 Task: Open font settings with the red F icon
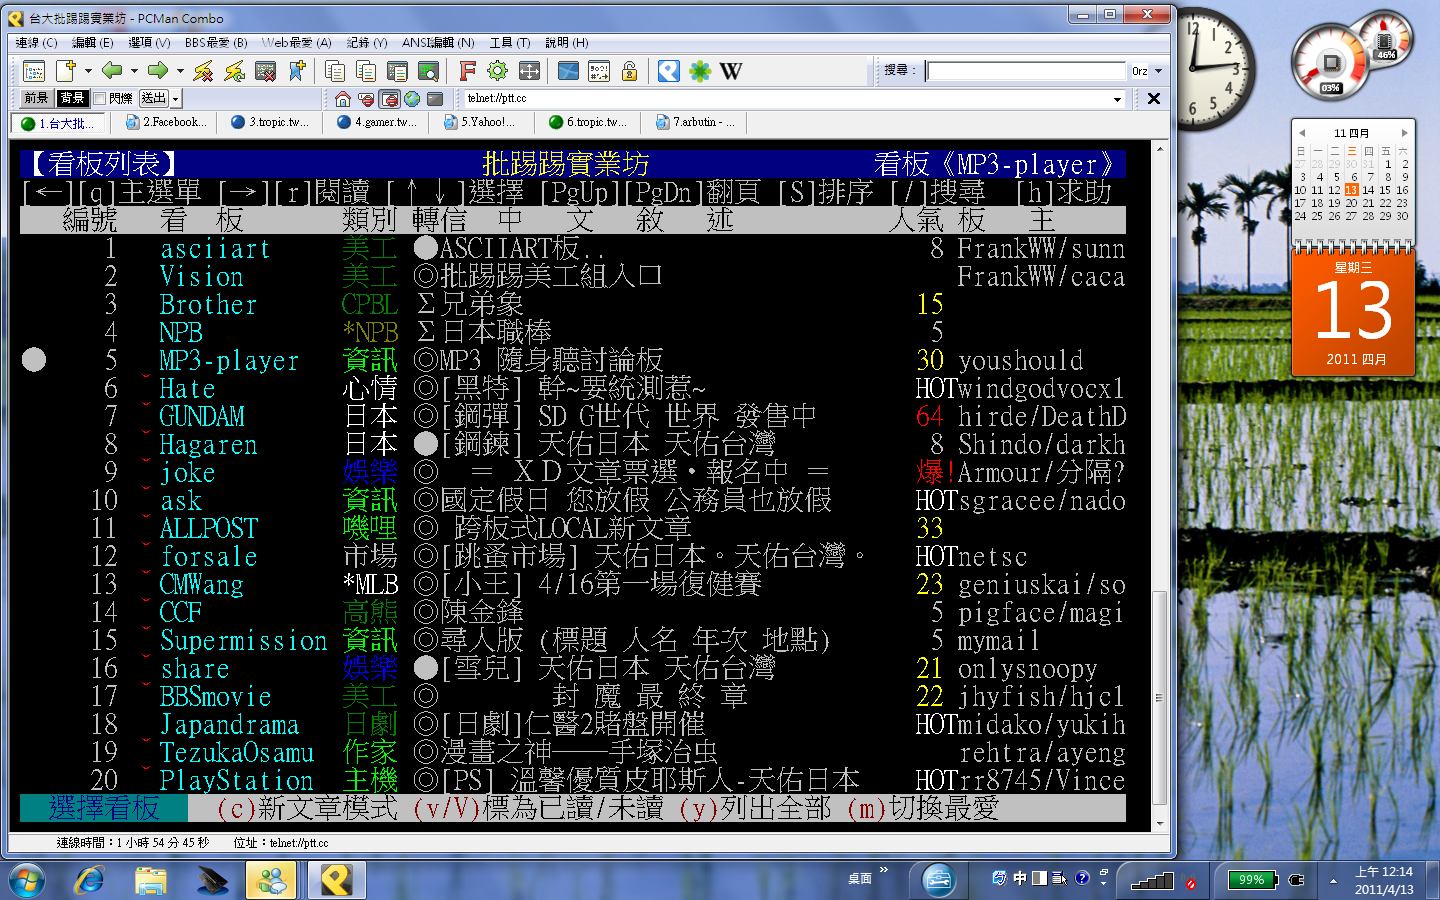click(x=467, y=71)
